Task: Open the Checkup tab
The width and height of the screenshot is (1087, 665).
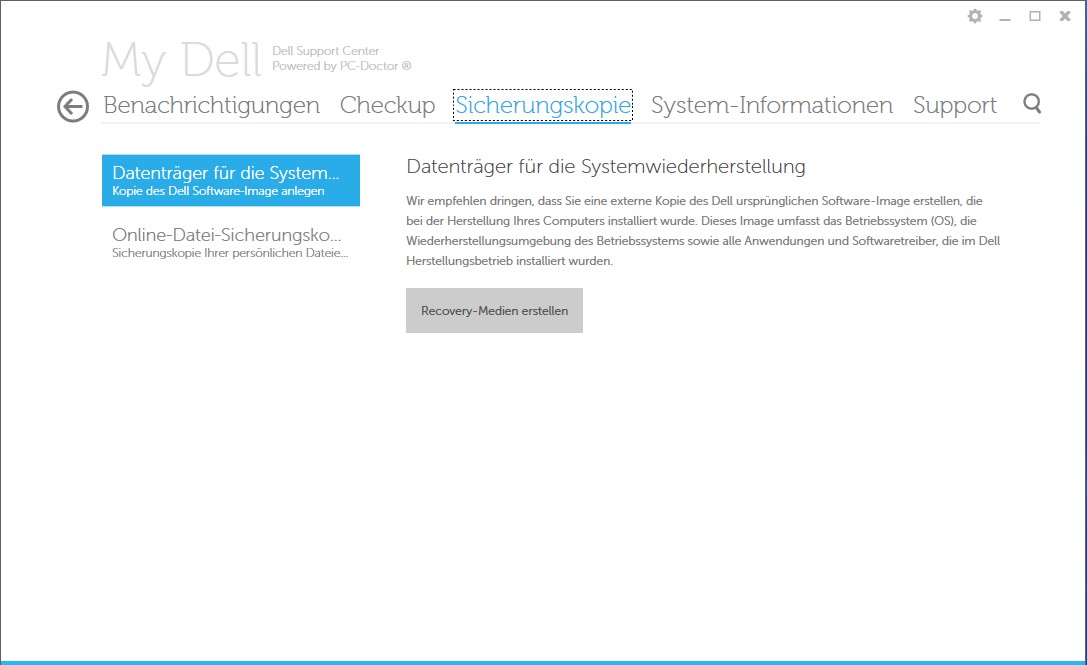Action: coord(388,105)
